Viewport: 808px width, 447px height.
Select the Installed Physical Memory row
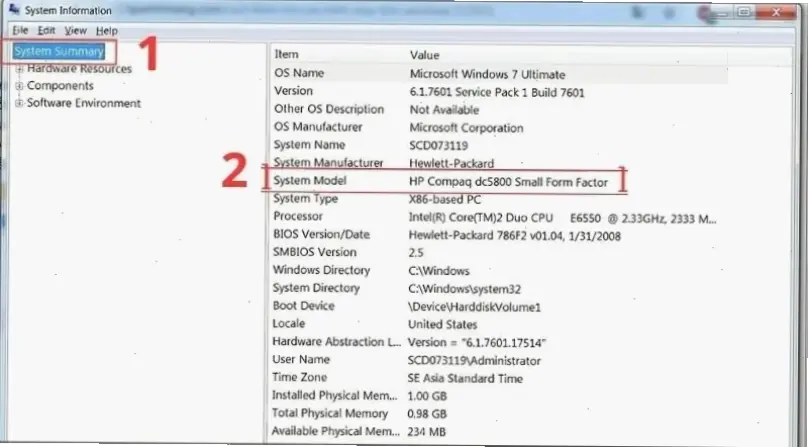coord(334,395)
